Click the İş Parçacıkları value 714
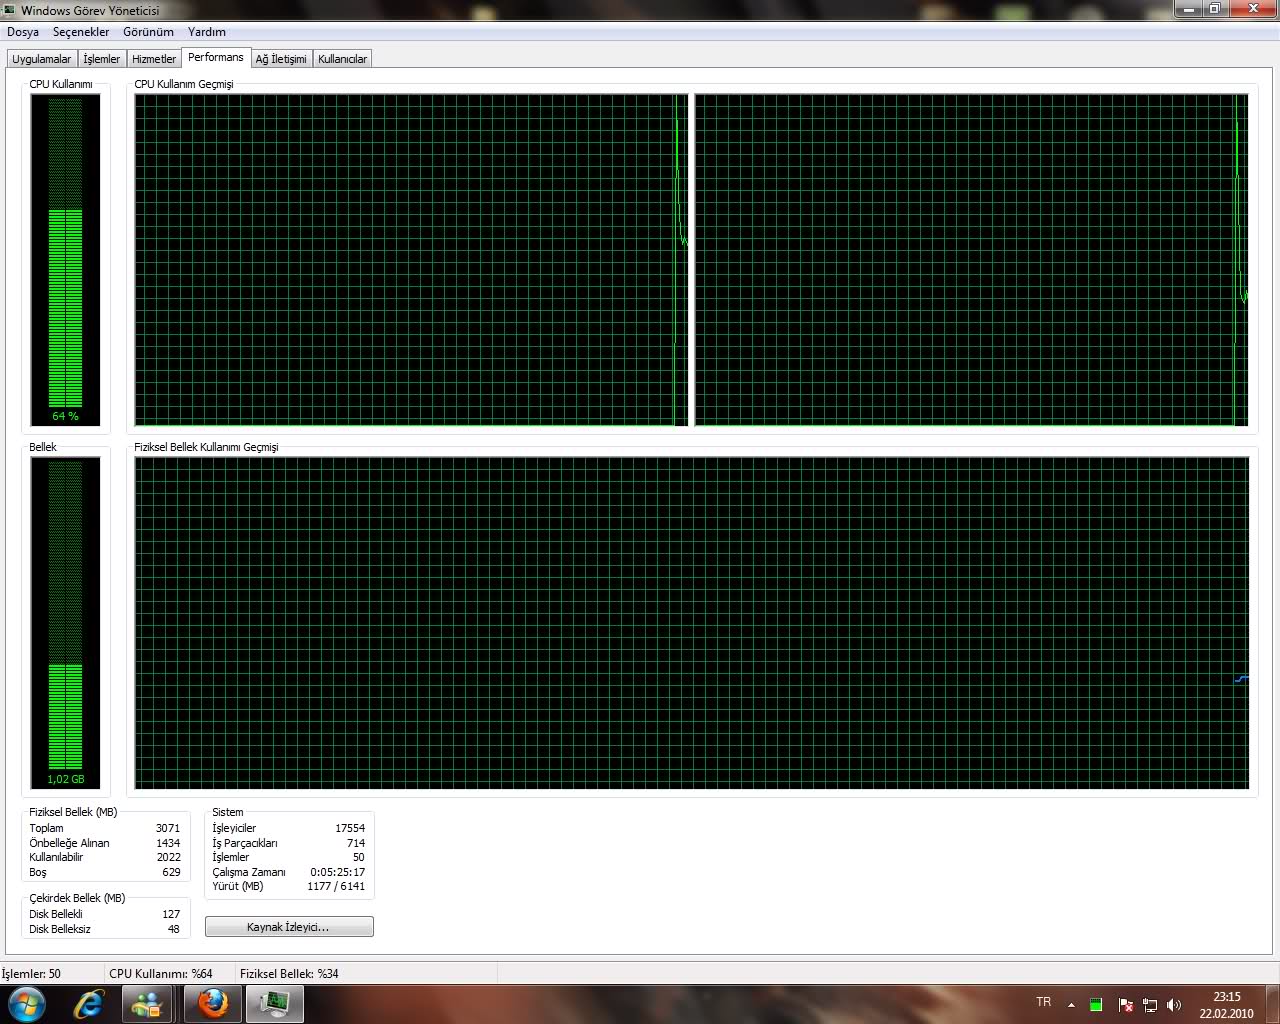 pyautogui.click(x=356, y=843)
